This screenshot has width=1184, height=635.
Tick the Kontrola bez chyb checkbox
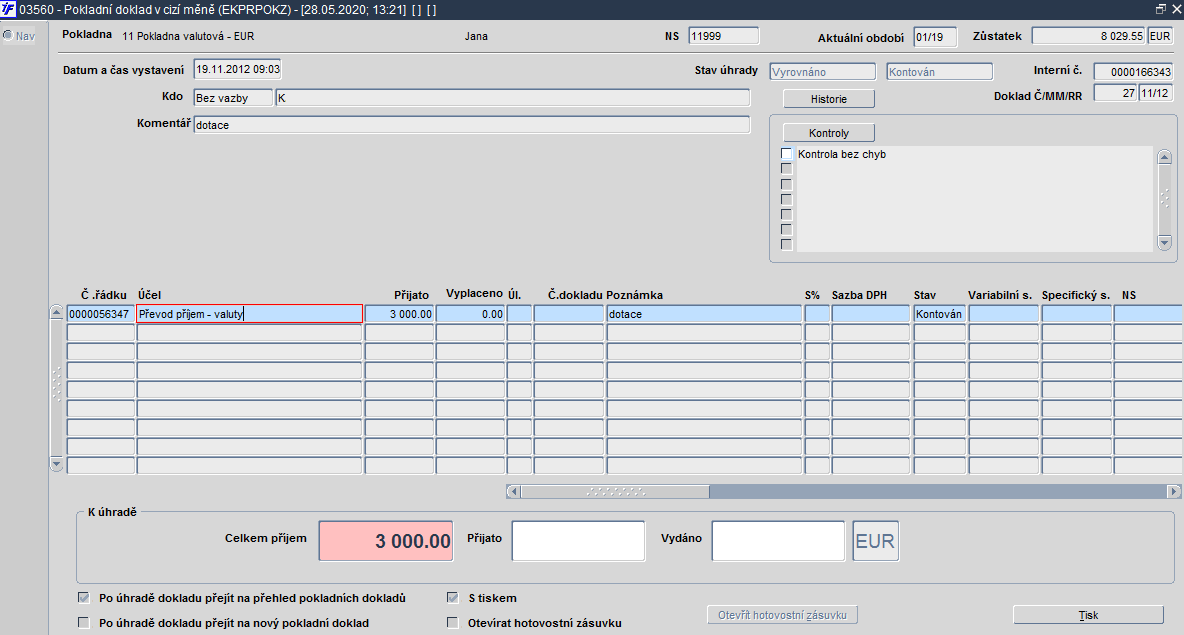(x=787, y=154)
